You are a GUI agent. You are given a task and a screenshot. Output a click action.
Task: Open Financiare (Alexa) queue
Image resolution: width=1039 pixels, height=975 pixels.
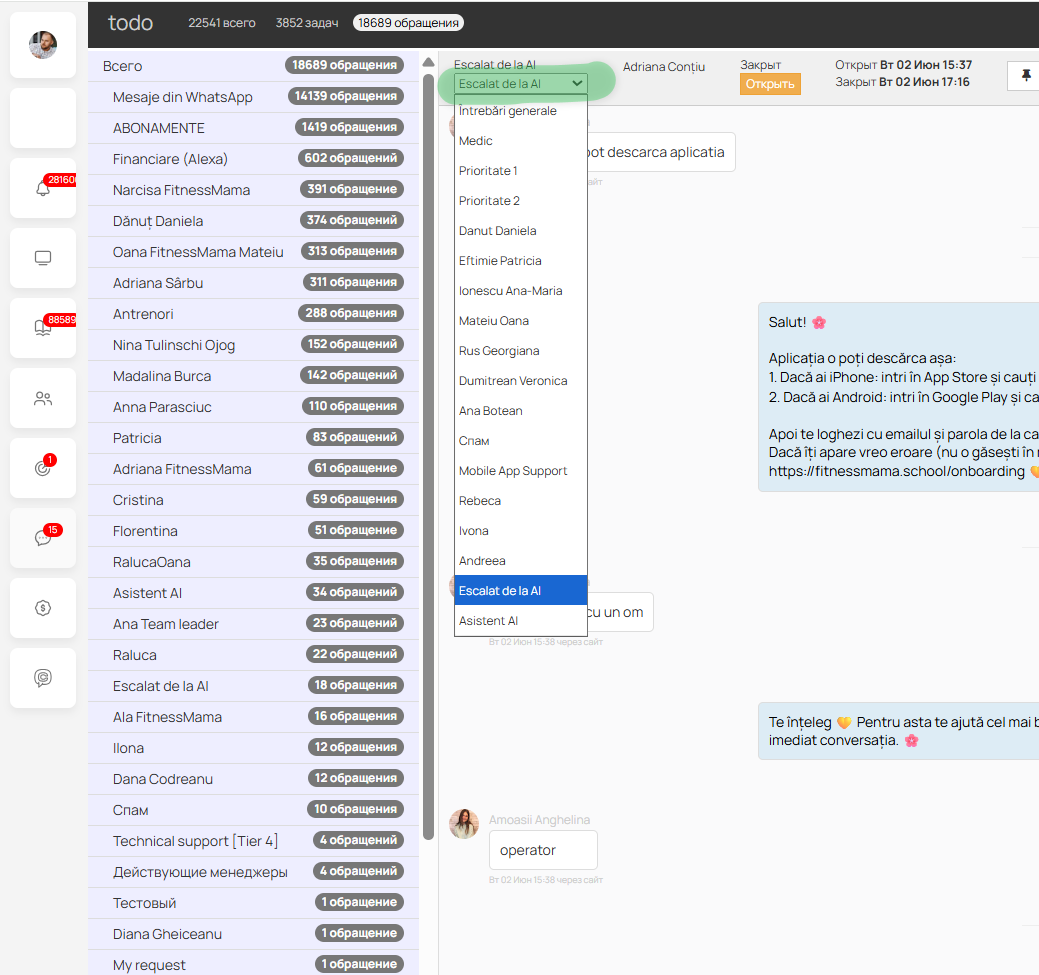[x=253, y=159]
